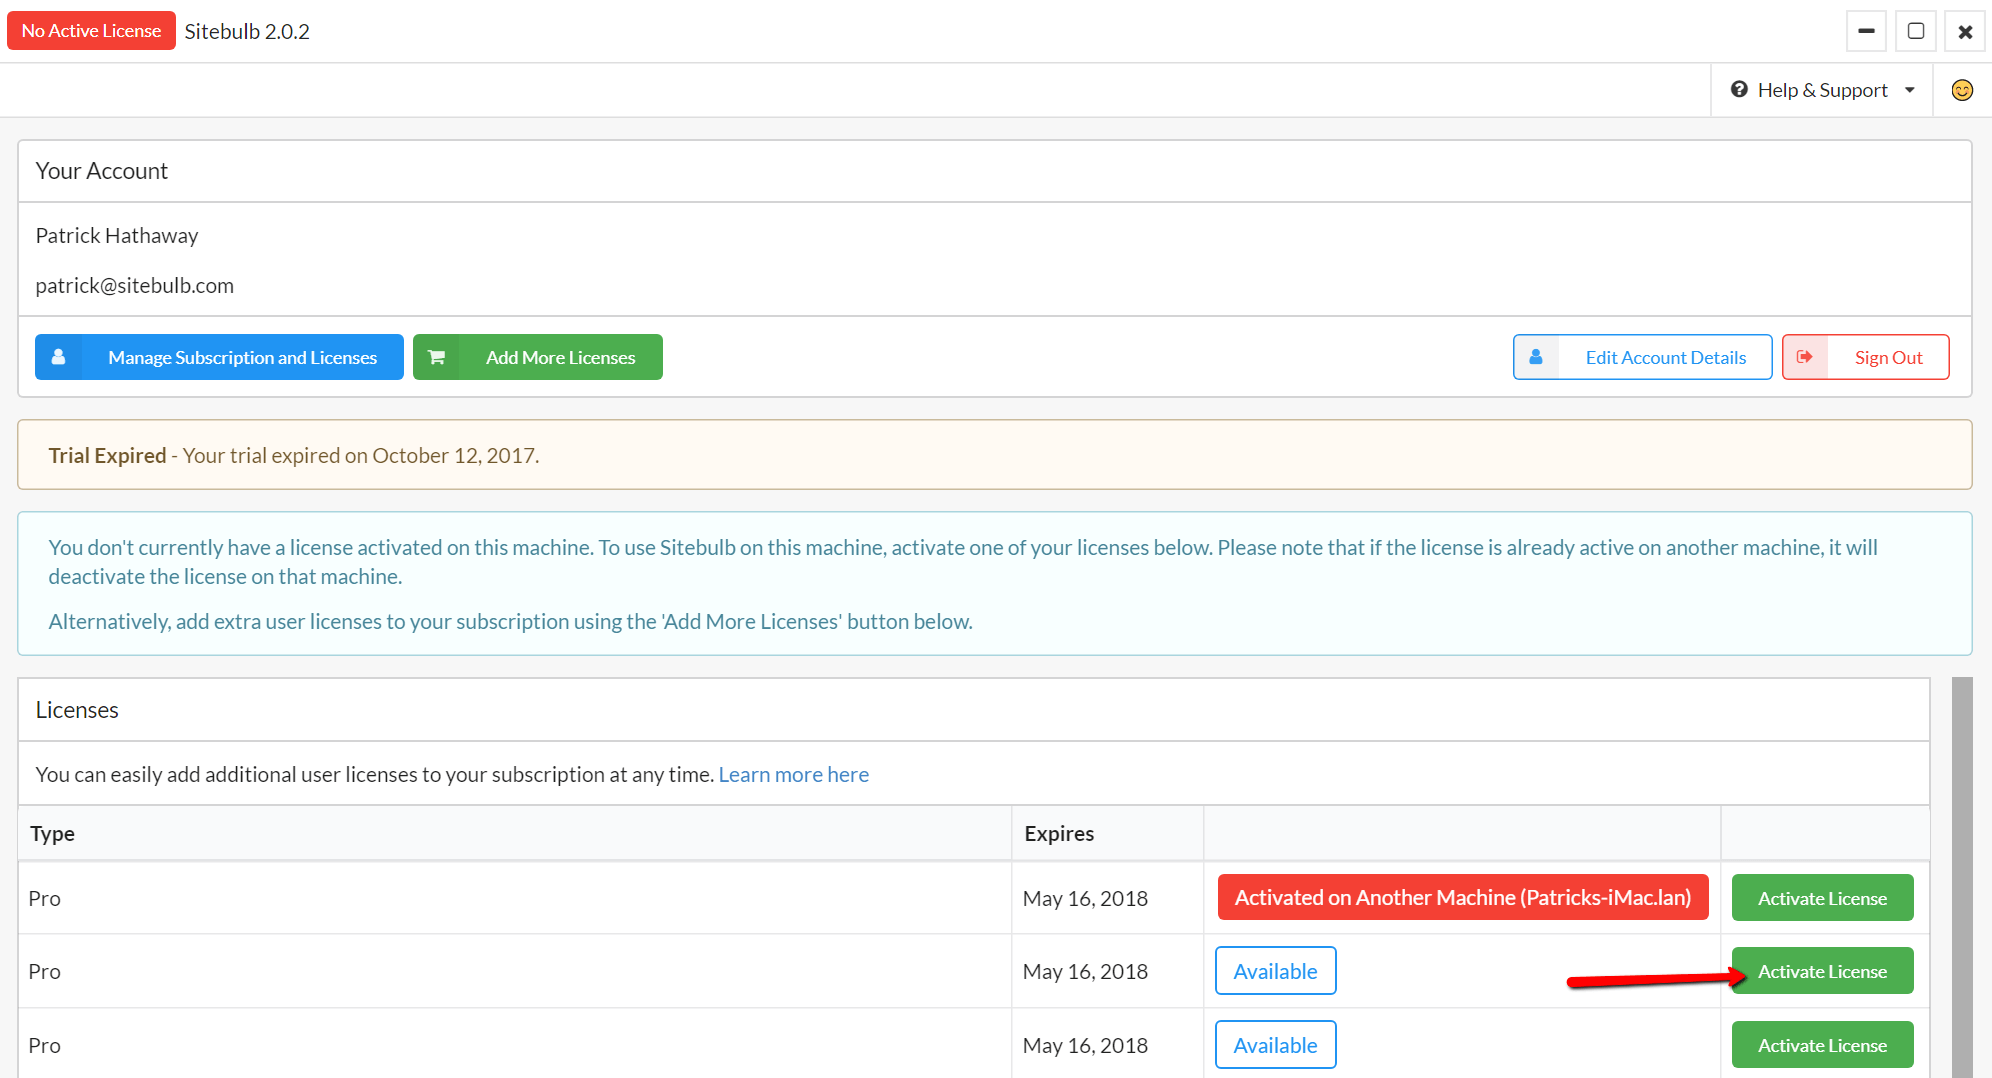The width and height of the screenshot is (1992, 1078).
Task: Click the Trial Expired notice text
Action: [x=294, y=455]
